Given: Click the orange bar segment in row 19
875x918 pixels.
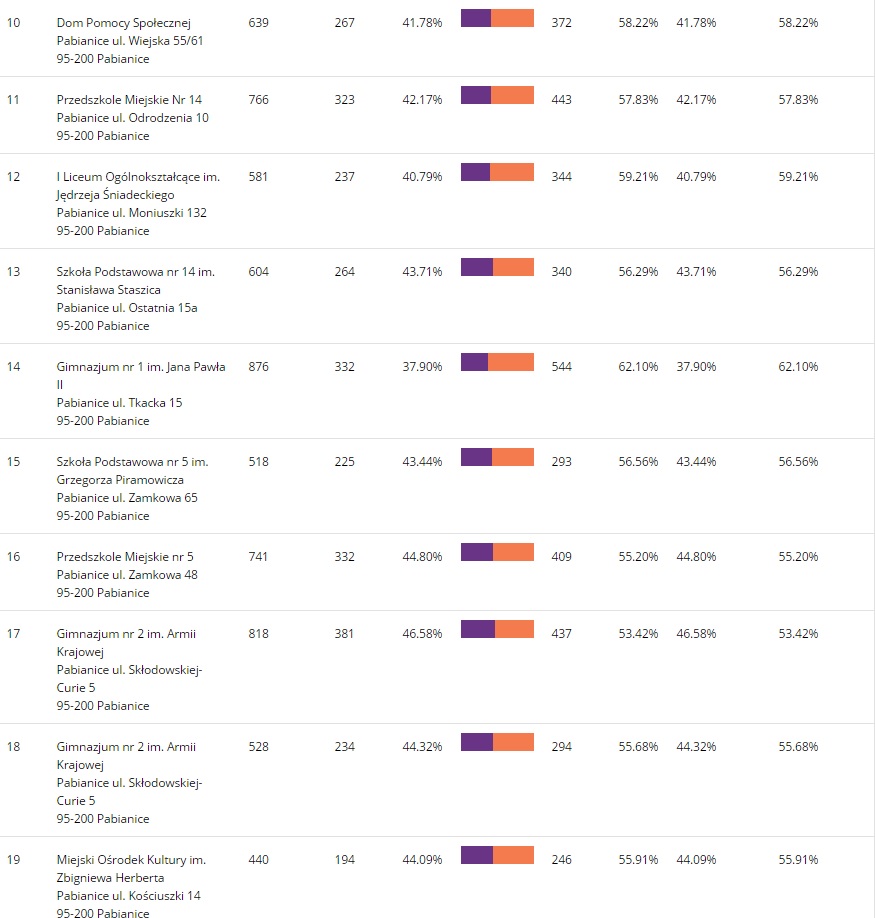Looking at the screenshot, I should (513, 855).
